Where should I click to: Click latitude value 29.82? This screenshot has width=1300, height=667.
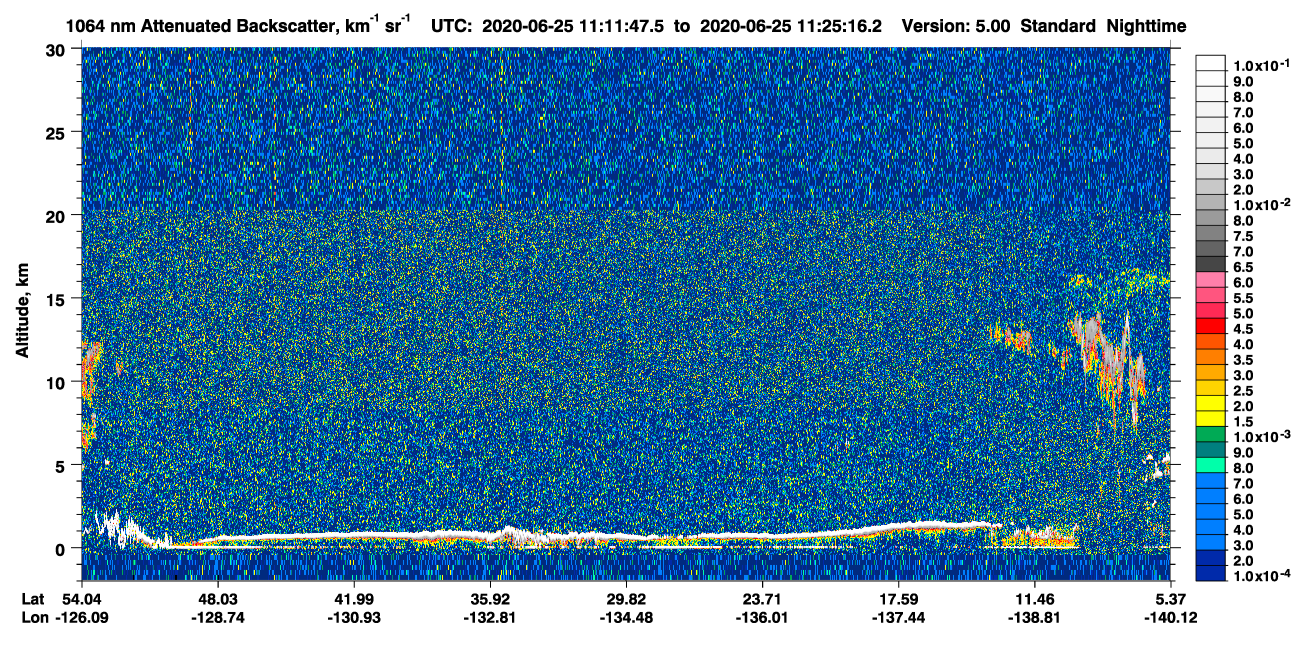pyautogui.click(x=626, y=599)
